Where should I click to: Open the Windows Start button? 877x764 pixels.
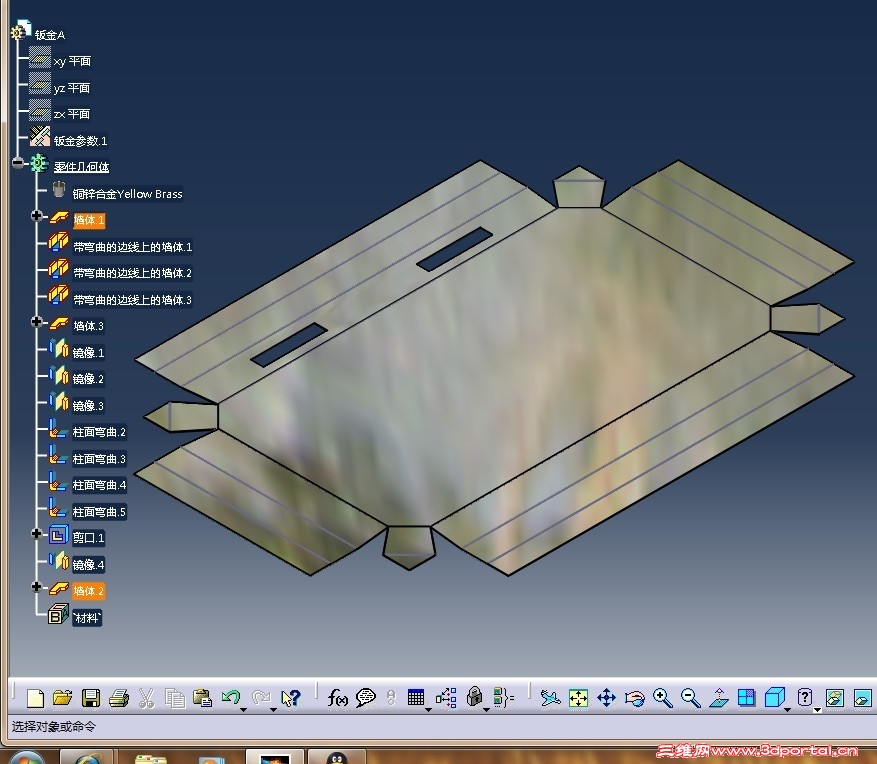point(26,758)
